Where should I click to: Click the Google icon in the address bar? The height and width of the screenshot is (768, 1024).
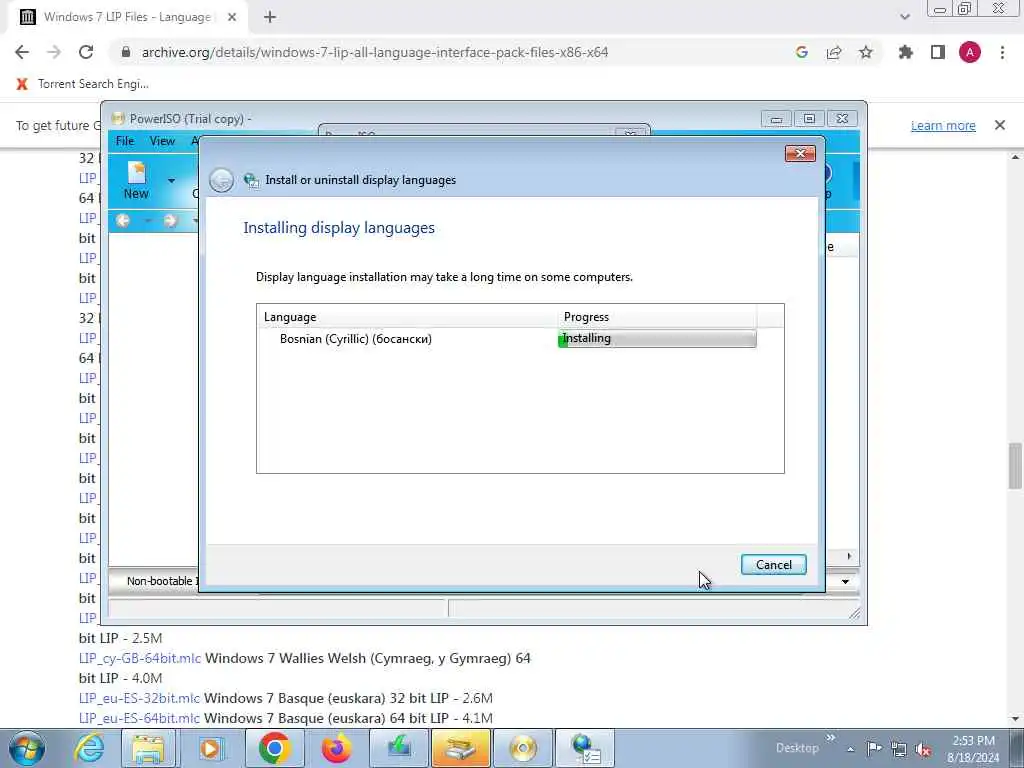point(802,52)
